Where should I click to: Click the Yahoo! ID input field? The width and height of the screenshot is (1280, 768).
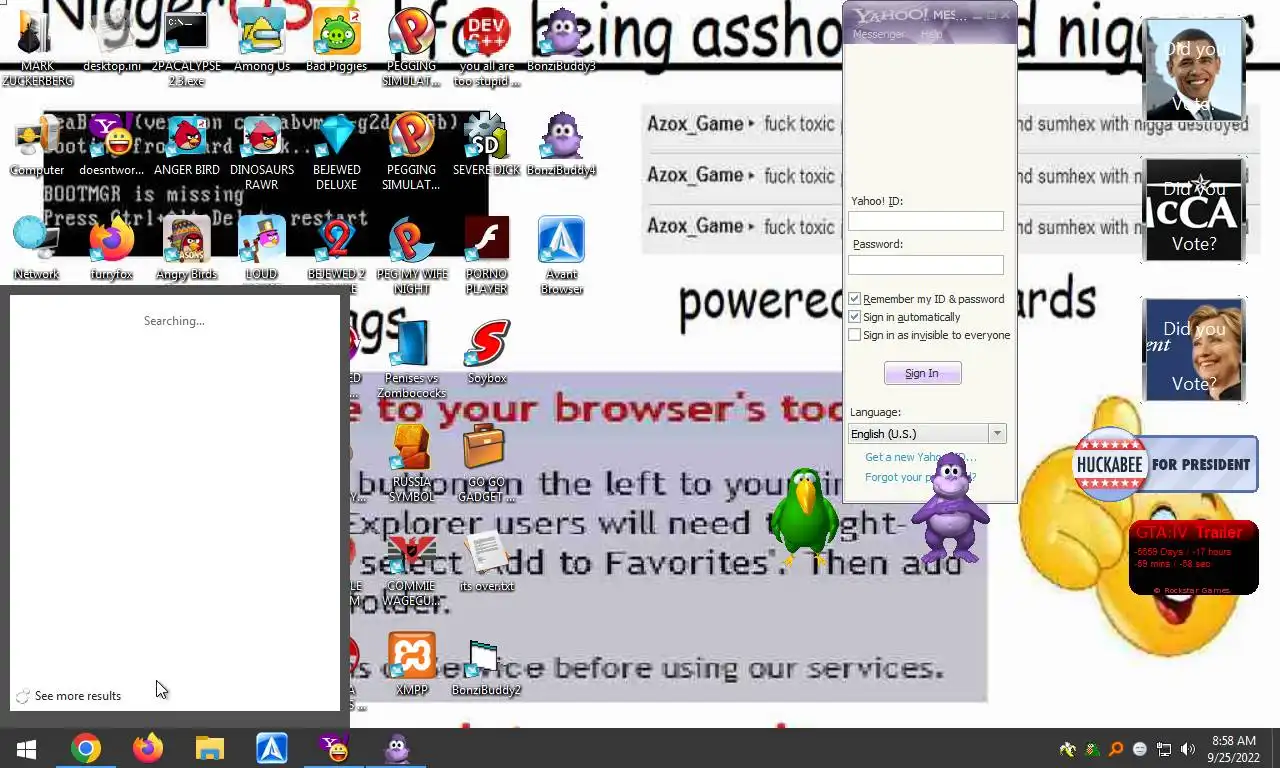(926, 221)
